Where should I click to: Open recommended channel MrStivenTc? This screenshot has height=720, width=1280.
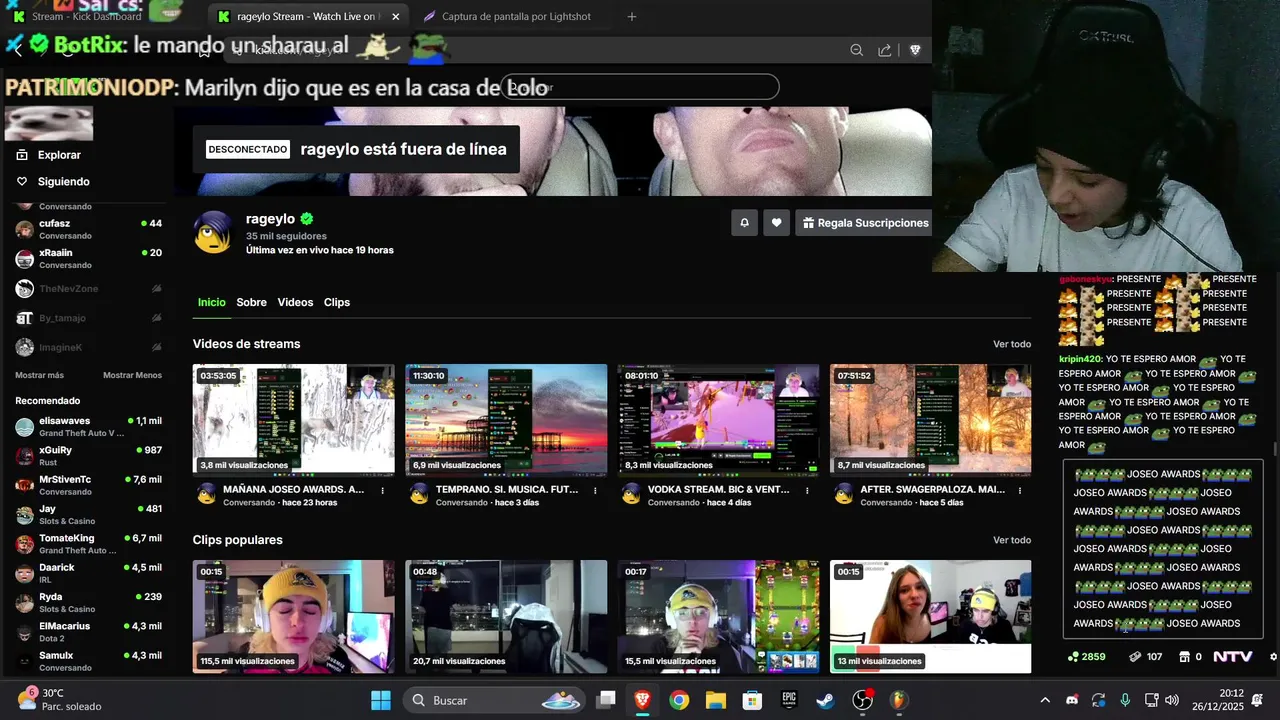click(88, 485)
